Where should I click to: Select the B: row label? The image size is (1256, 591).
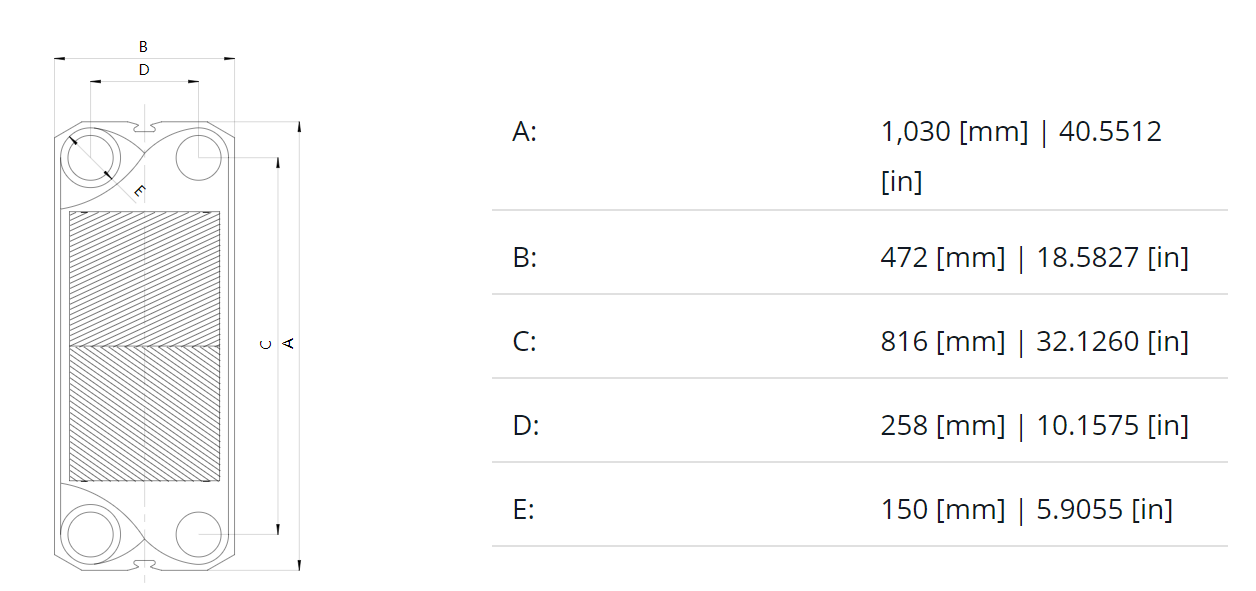tap(525, 258)
